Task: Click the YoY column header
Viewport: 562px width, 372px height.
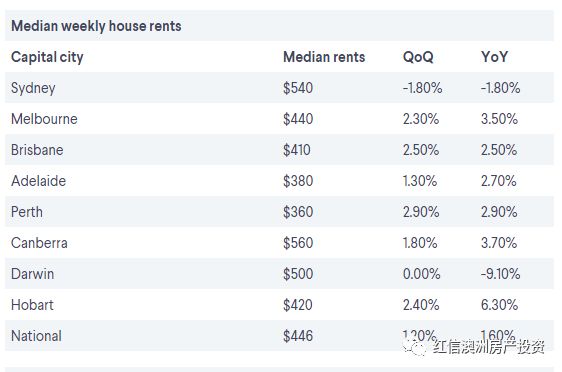Action: (x=494, y=57)
